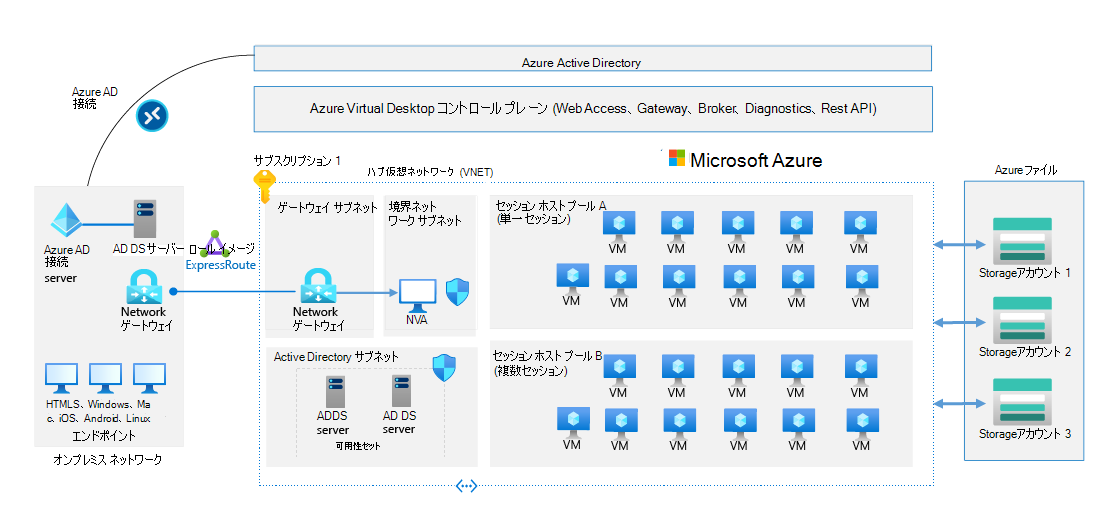Click the Microsoft four-square logo
The height and width of the screenshot is (524, 1112).
(677, 158)
